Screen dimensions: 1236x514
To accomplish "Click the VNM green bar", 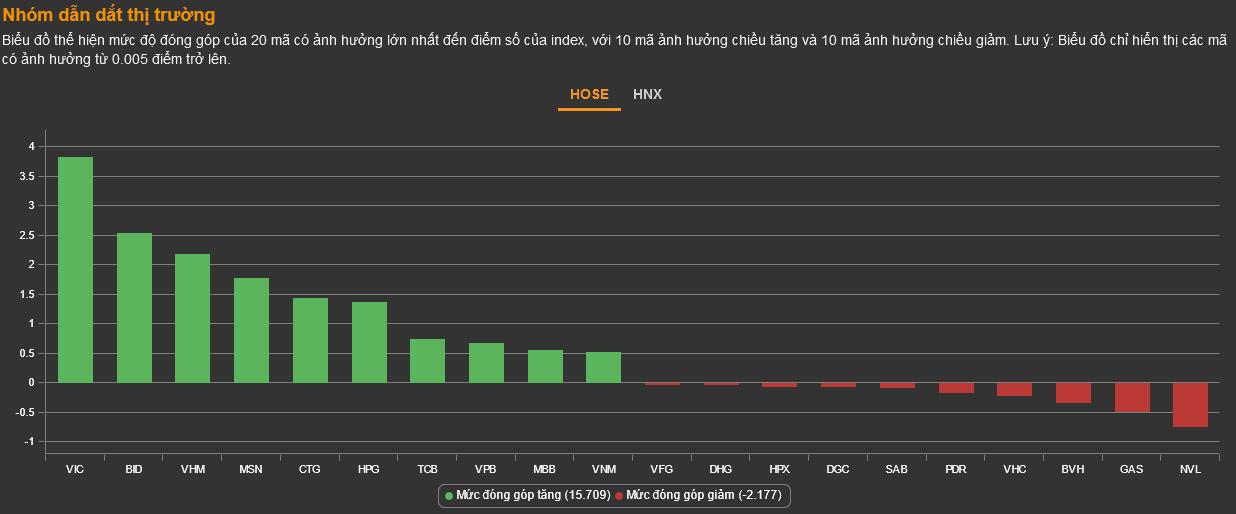I will coord(603,367).
